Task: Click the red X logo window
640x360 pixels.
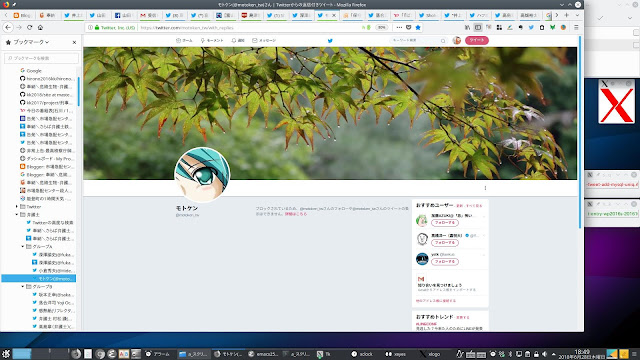Action: [x=617, y=106]
